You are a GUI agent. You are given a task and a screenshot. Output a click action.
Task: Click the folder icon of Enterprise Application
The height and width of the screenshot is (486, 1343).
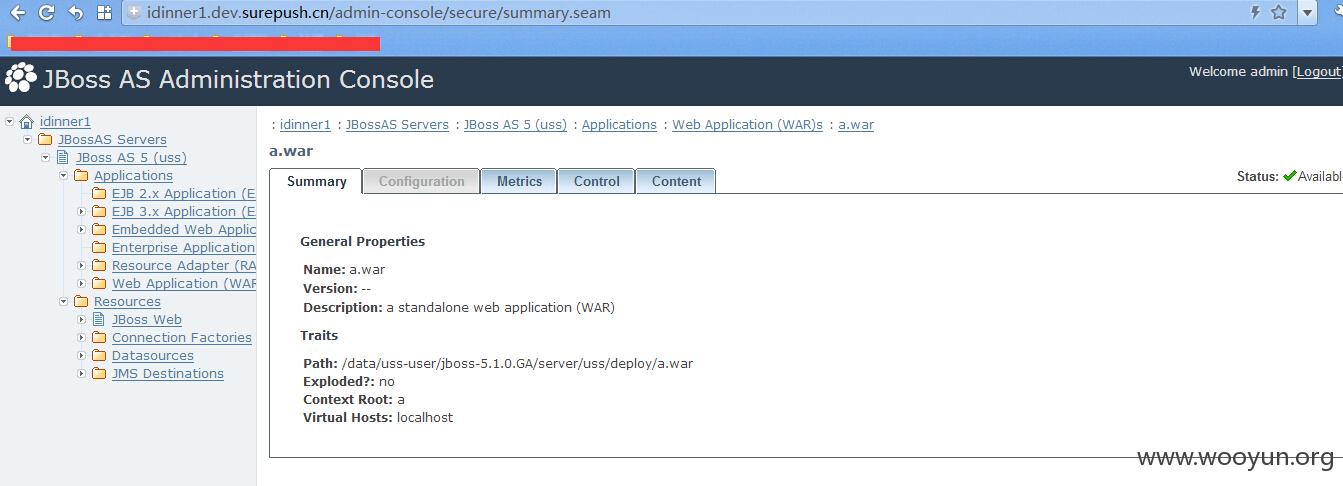[x=99, y=248]
